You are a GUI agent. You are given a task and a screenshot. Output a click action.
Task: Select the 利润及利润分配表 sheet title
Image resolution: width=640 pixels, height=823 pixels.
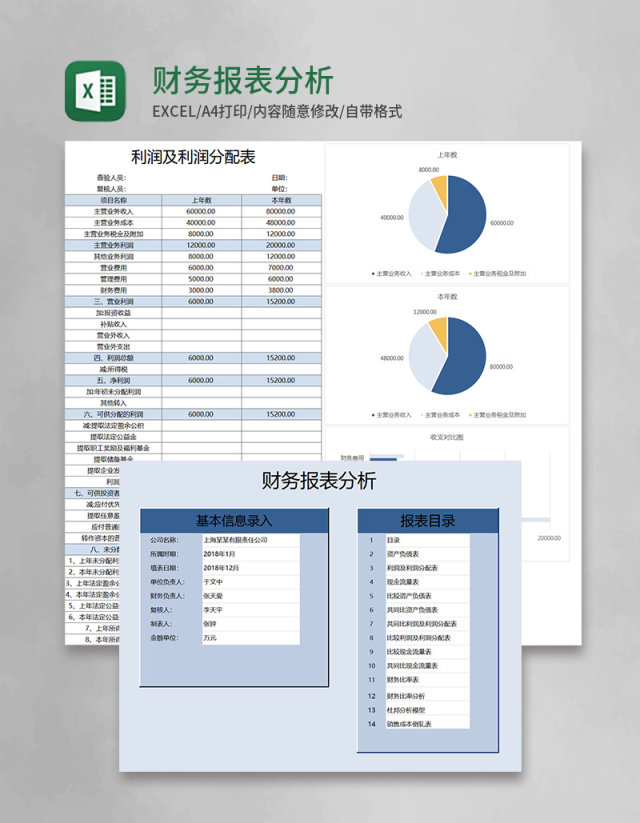pyautogui.click(x=193, y=157)
